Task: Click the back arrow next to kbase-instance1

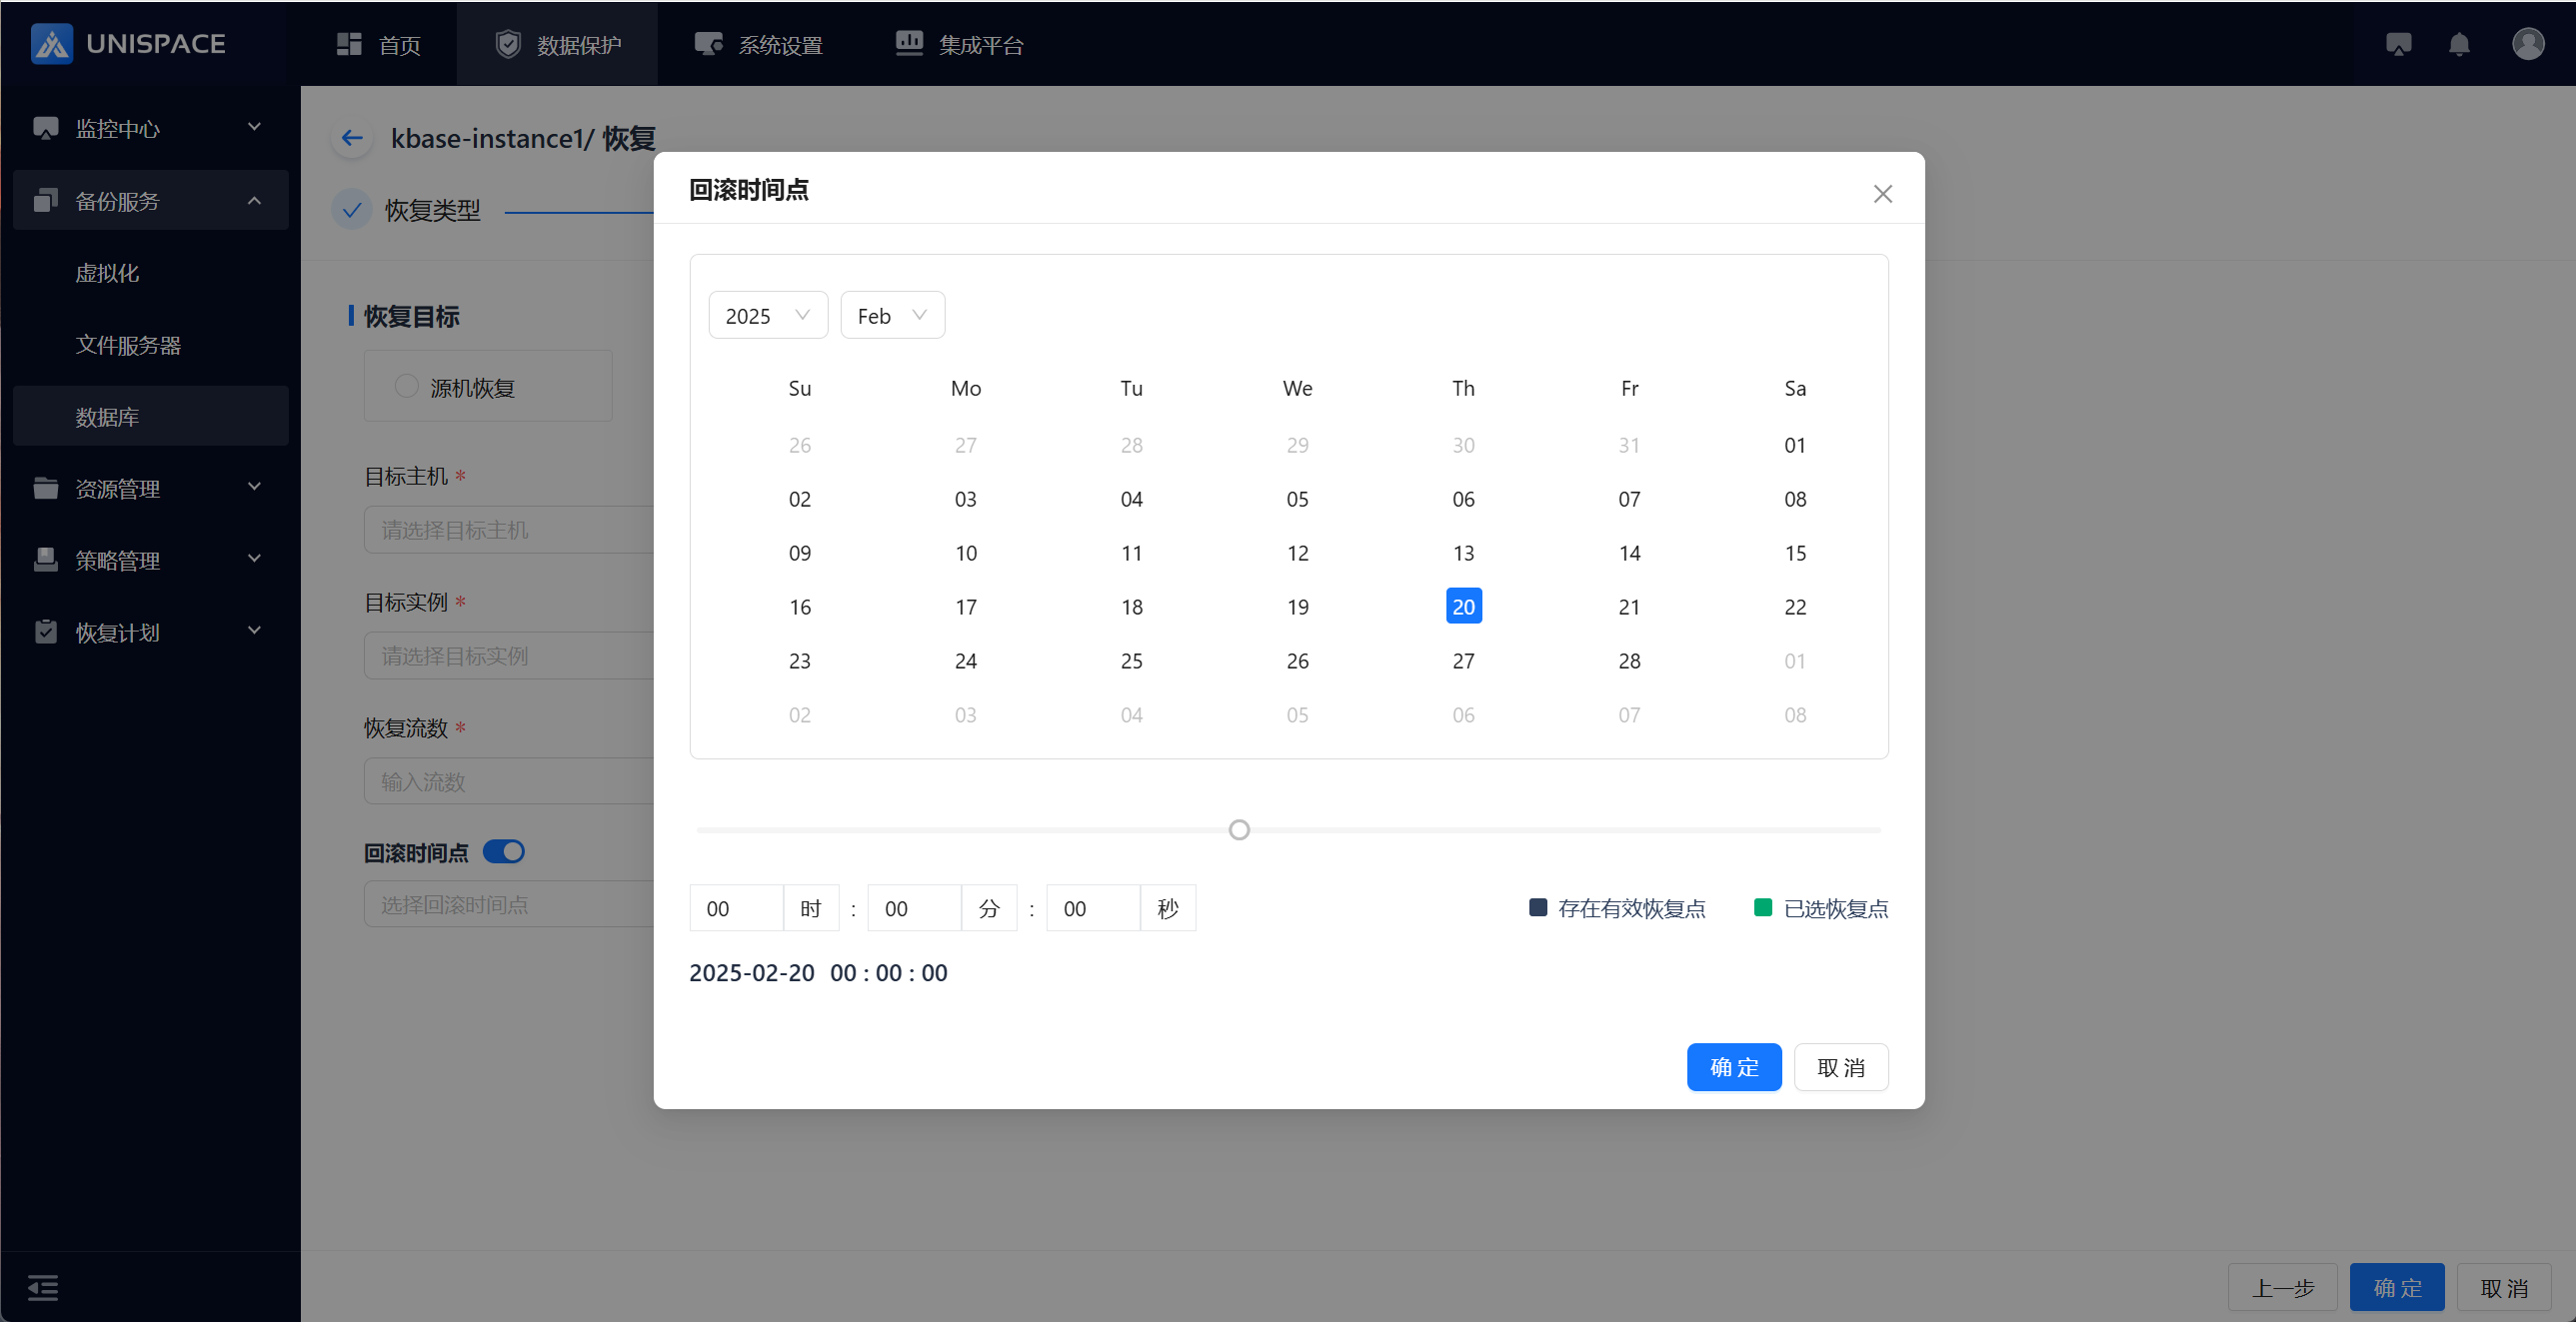Action: click(352, 138)
